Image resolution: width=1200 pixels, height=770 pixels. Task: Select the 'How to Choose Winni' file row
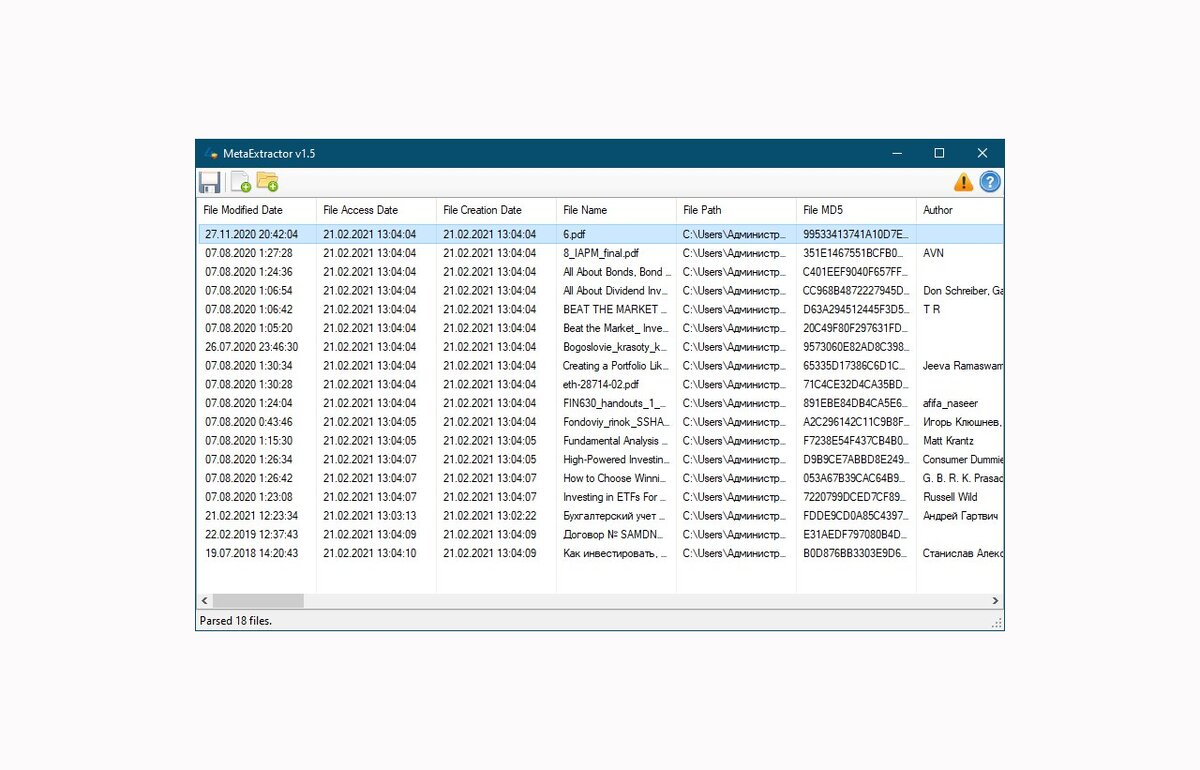tap(600, 478)
